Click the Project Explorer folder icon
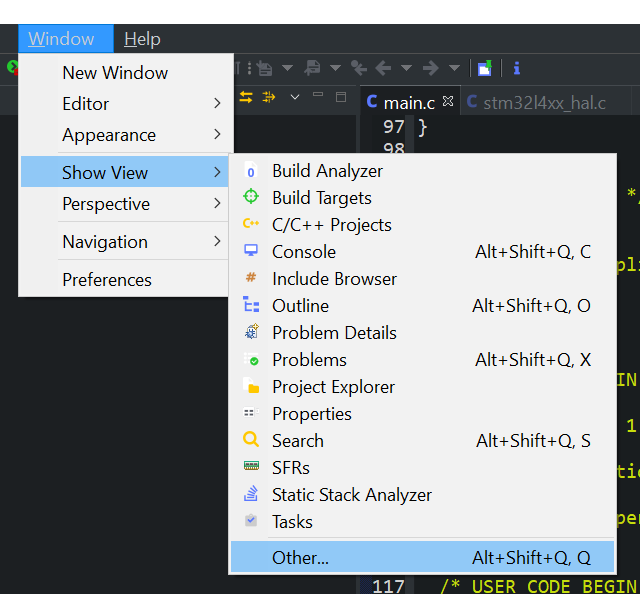The image size is (640, 594). pos(251,385)
